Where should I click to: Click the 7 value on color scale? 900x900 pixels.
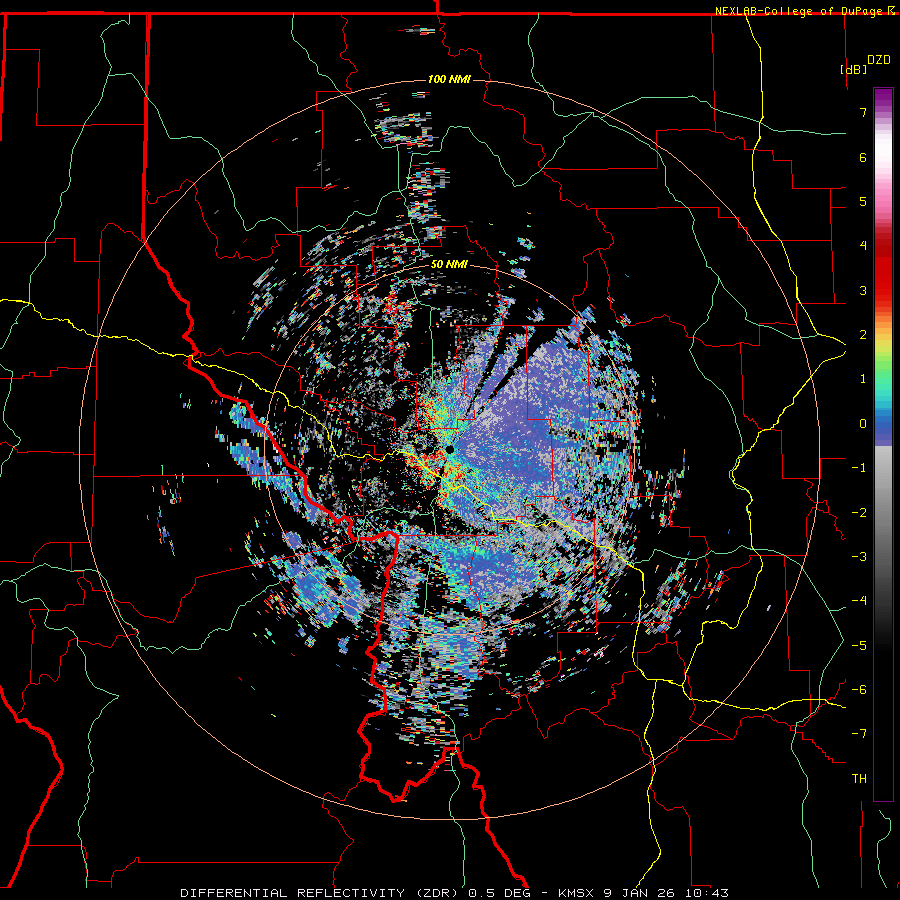click(863, 112)
